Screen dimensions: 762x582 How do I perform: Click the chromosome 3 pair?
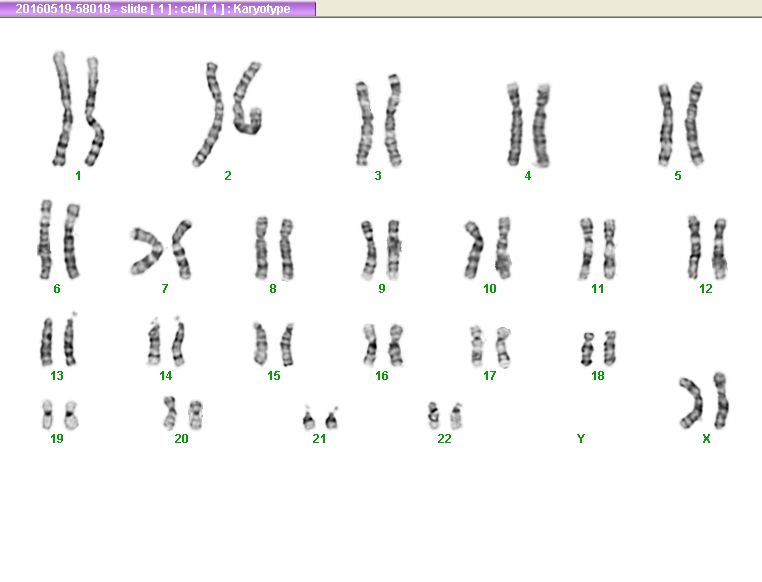pos(379,120)
